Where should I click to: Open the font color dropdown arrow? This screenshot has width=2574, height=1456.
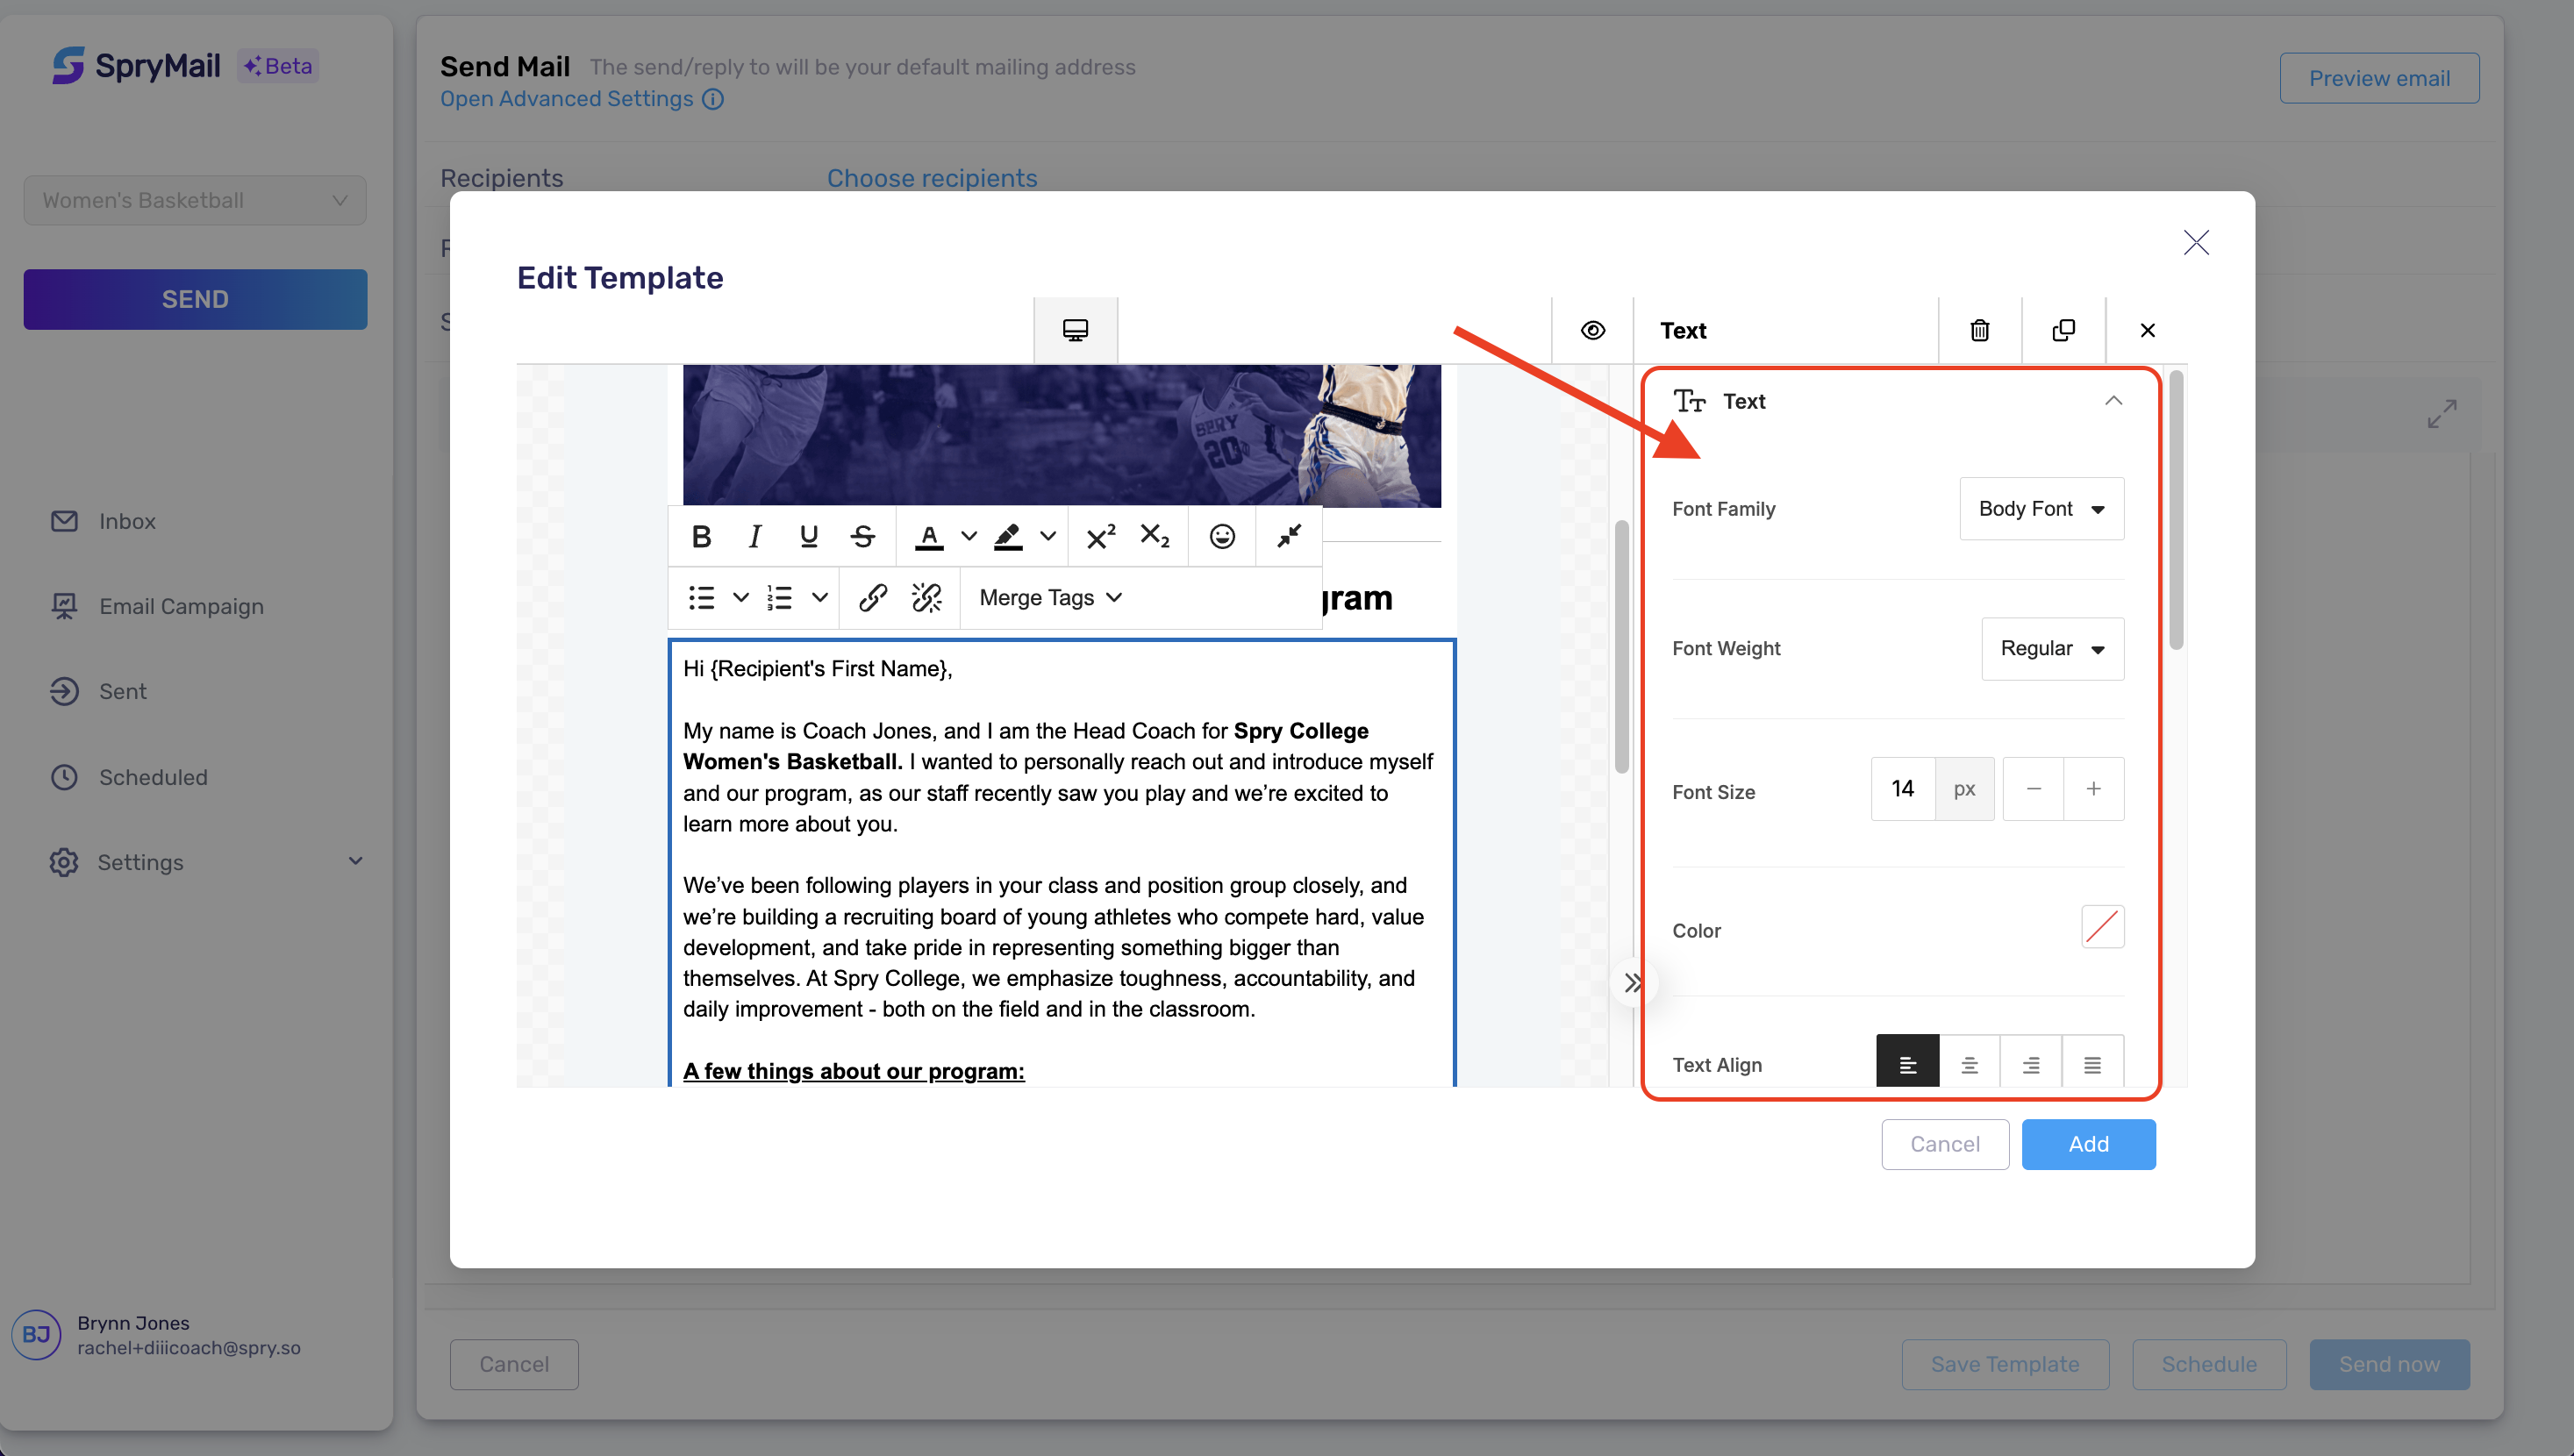(x=969, y=537)
